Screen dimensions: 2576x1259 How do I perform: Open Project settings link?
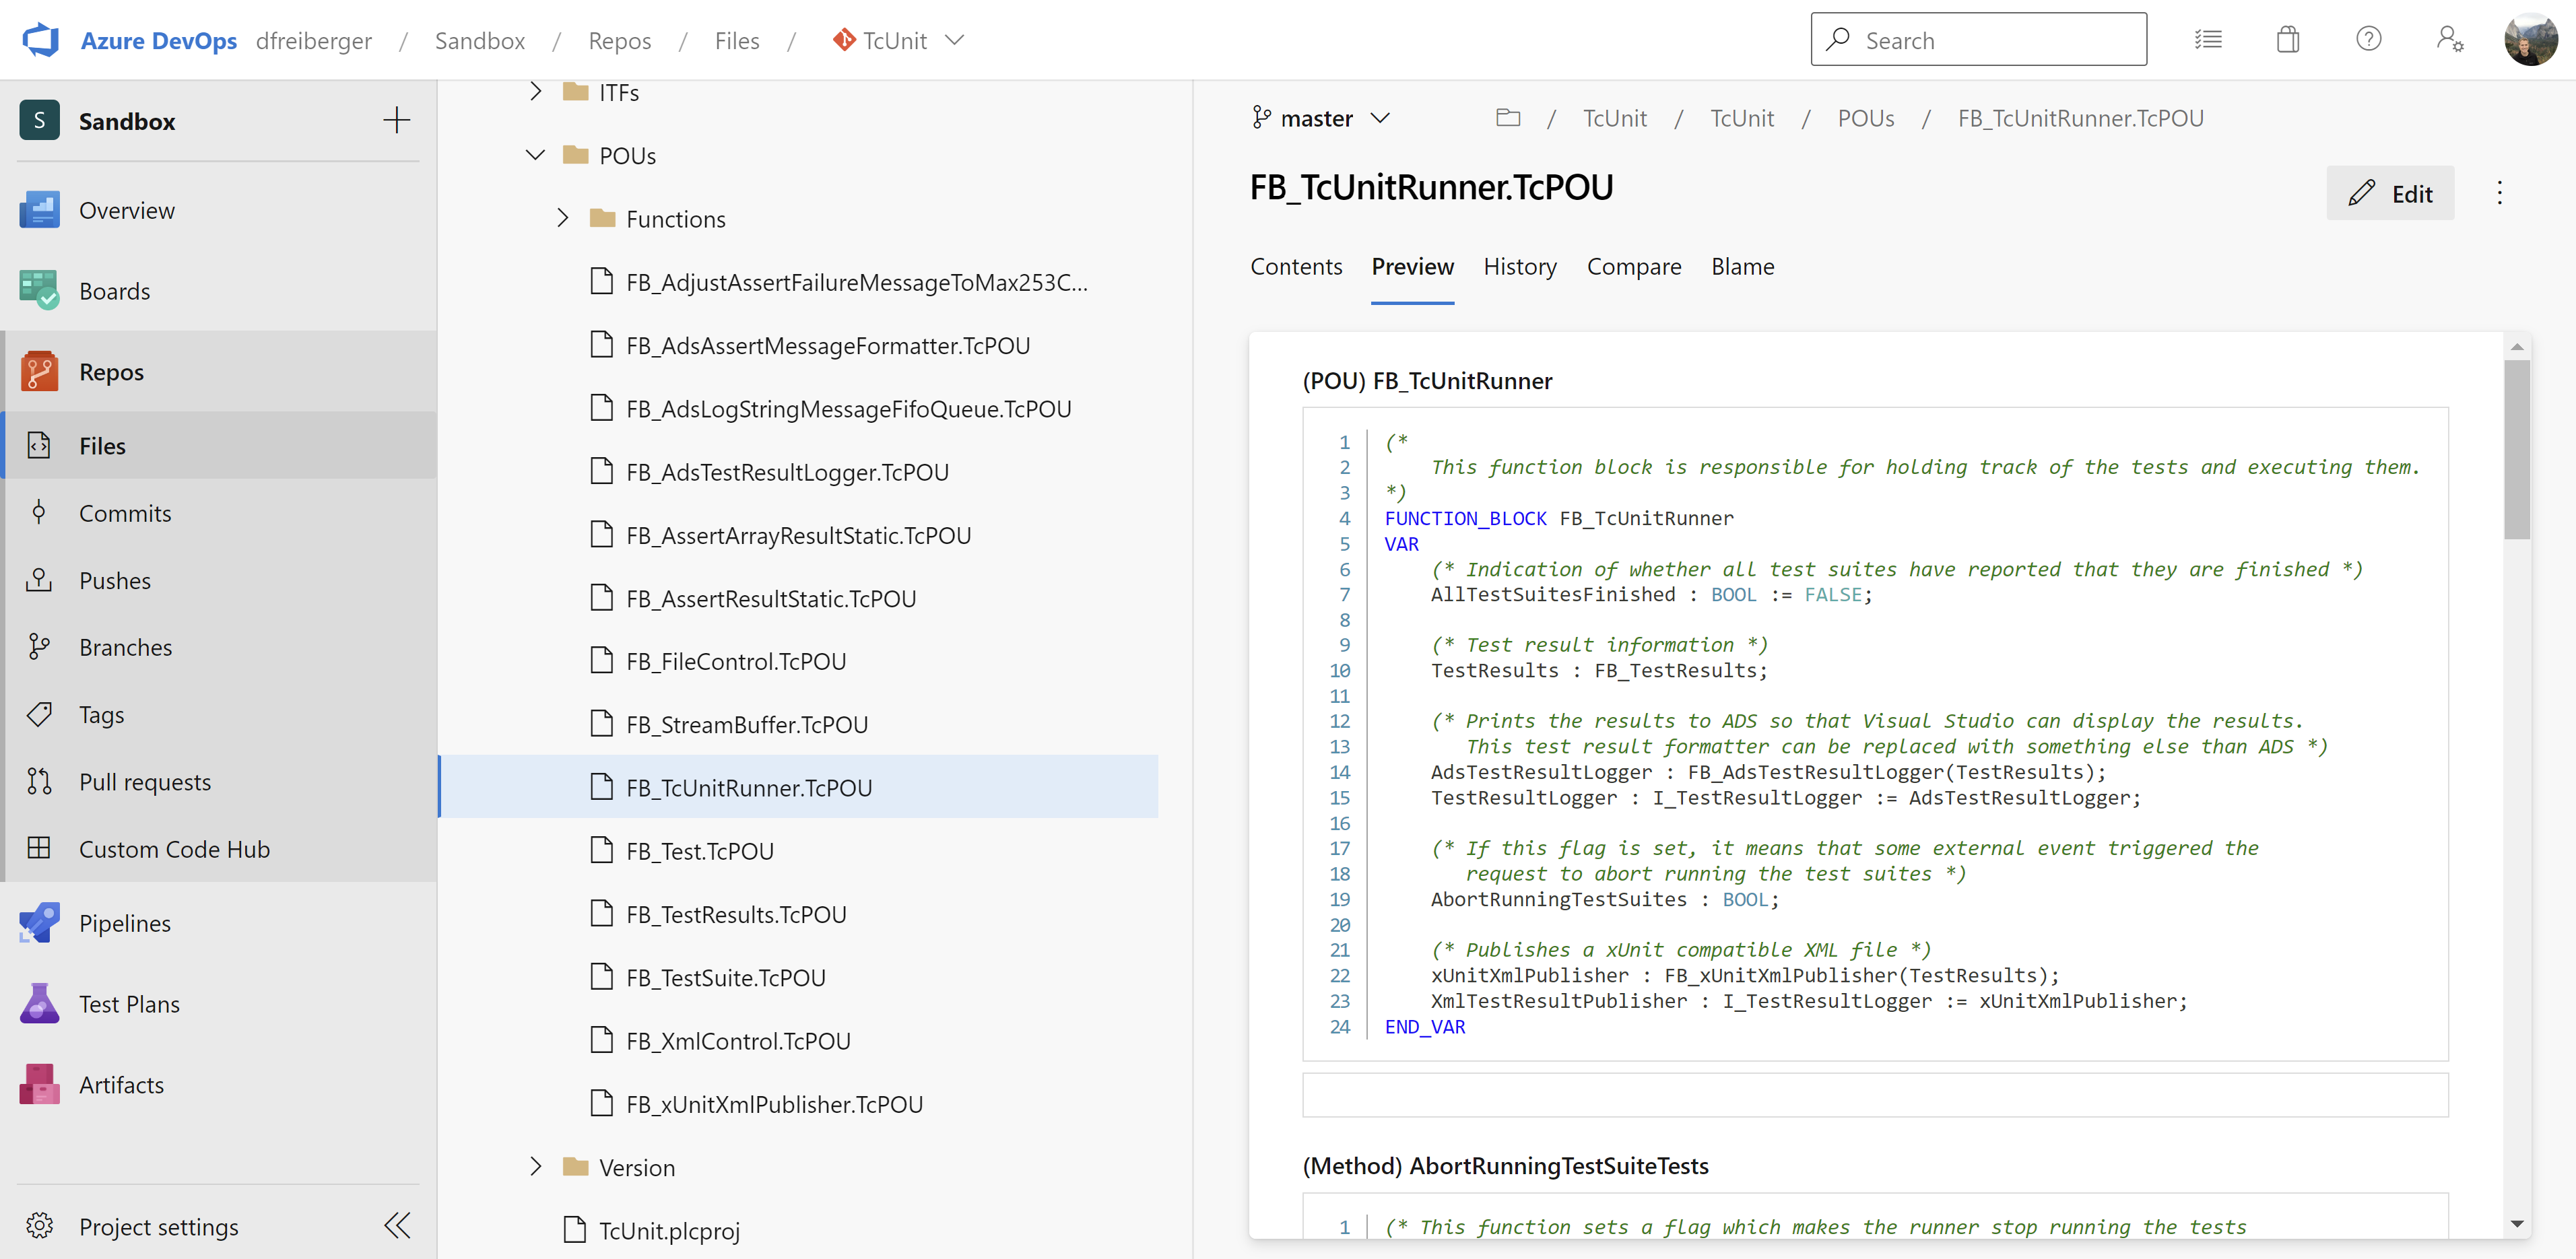click(158, 1226)
